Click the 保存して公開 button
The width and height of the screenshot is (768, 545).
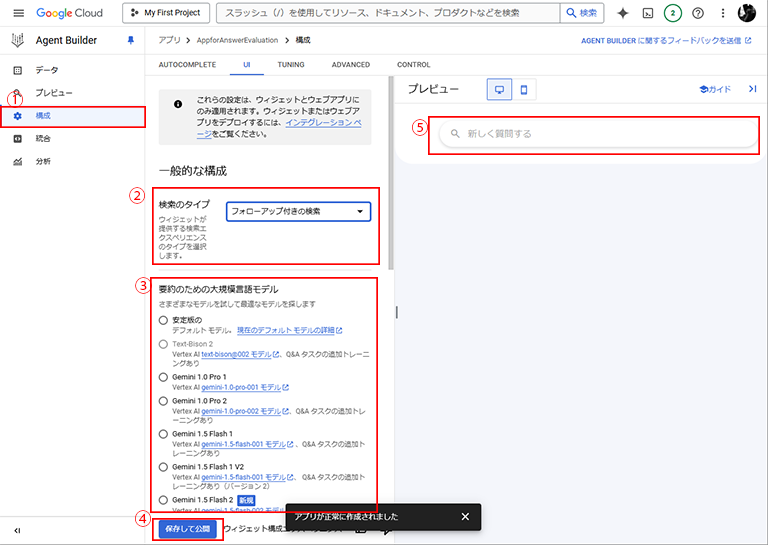185,528
